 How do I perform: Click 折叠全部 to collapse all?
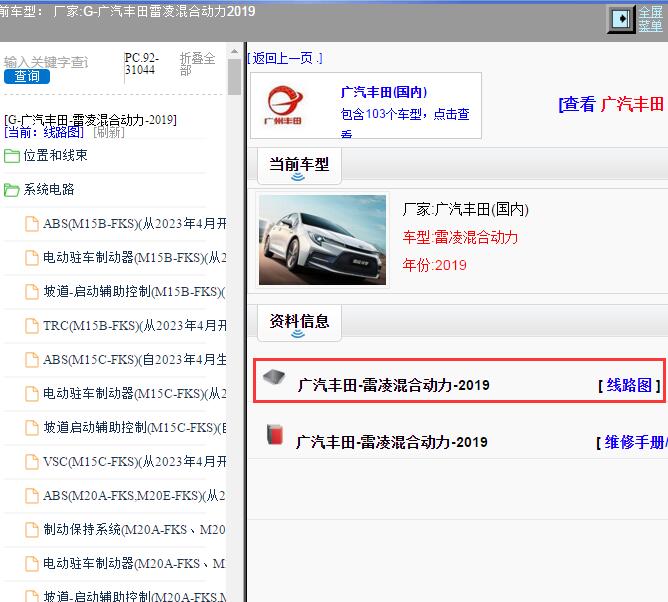(197, 63)
